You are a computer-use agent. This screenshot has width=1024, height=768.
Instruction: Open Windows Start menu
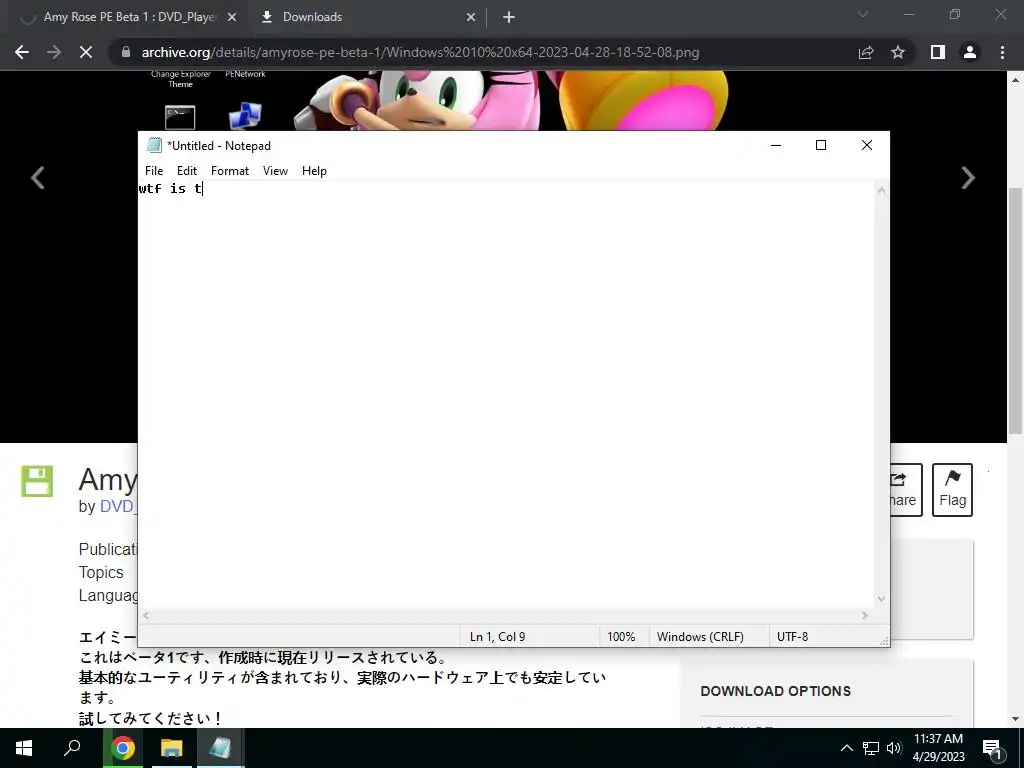[24, 748]
